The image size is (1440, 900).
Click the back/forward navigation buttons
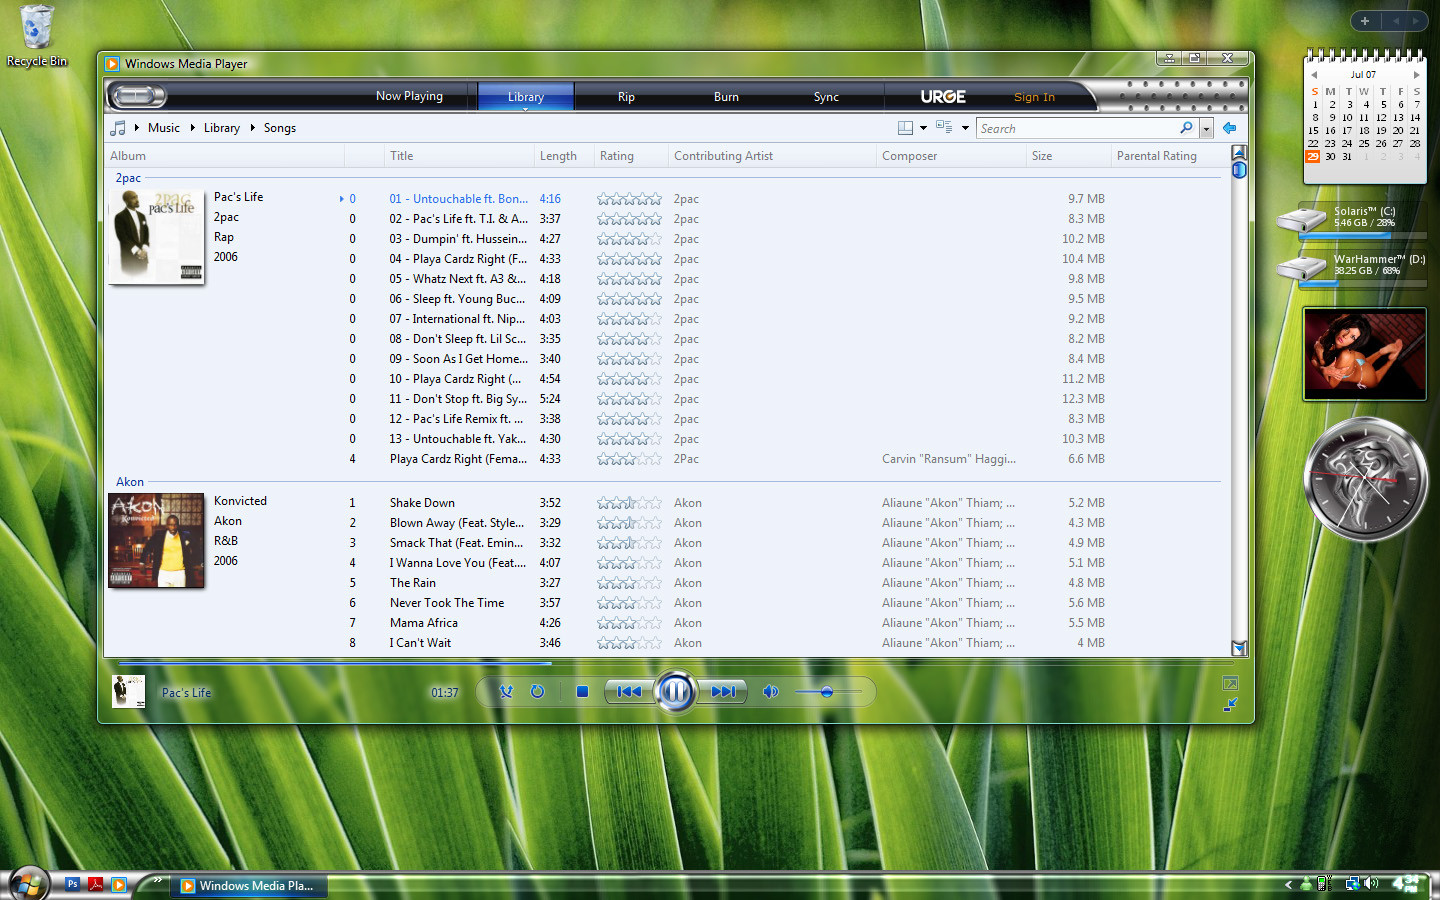[137, 96]
